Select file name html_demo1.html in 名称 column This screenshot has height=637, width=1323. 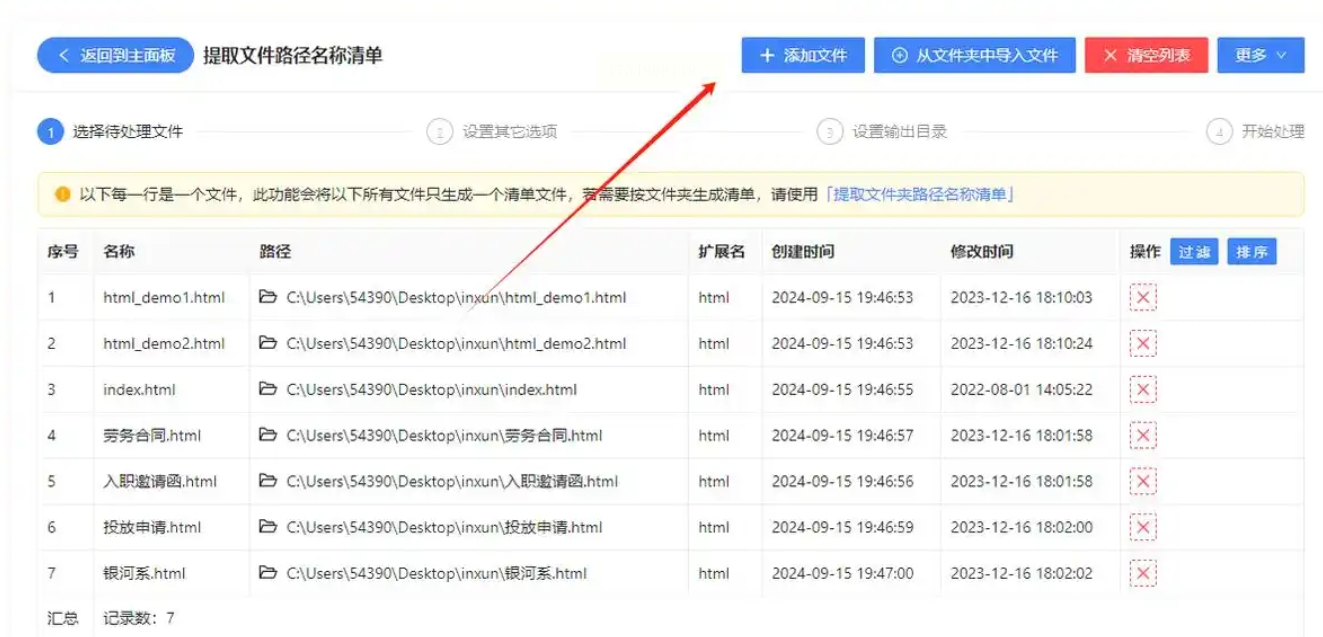click(164, 297)
